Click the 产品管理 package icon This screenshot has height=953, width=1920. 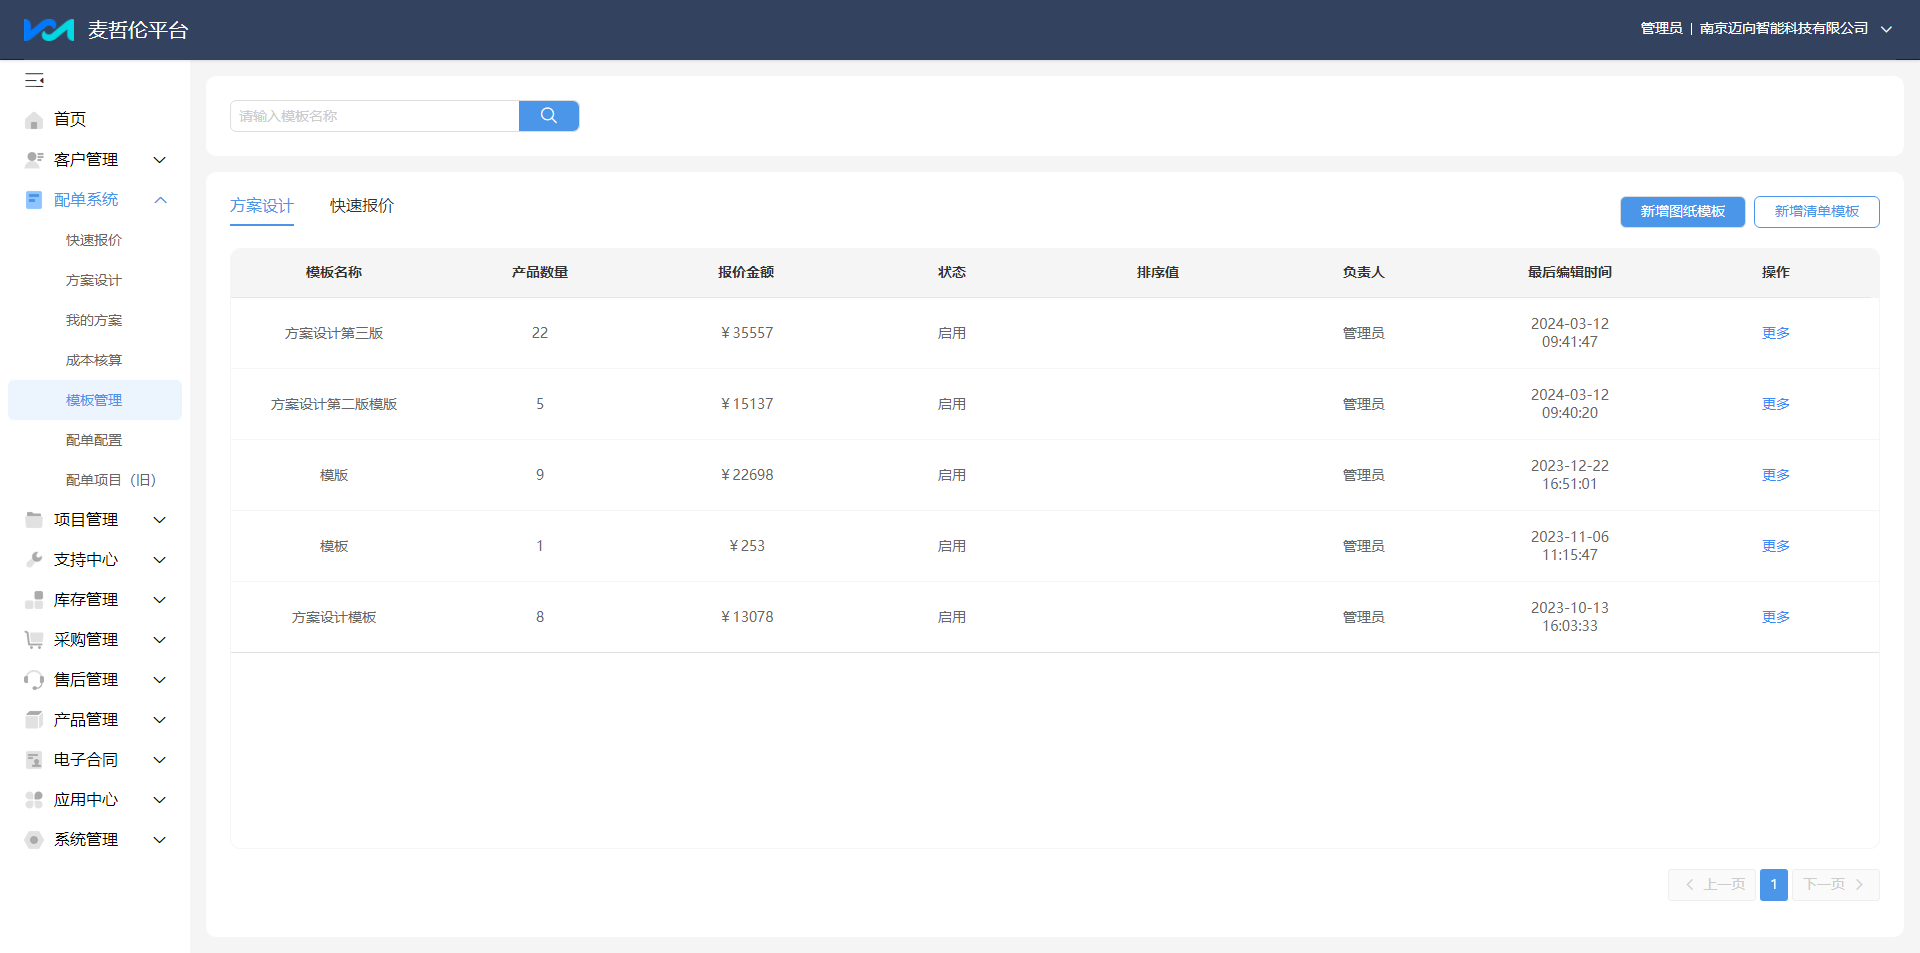pos(34,720)
